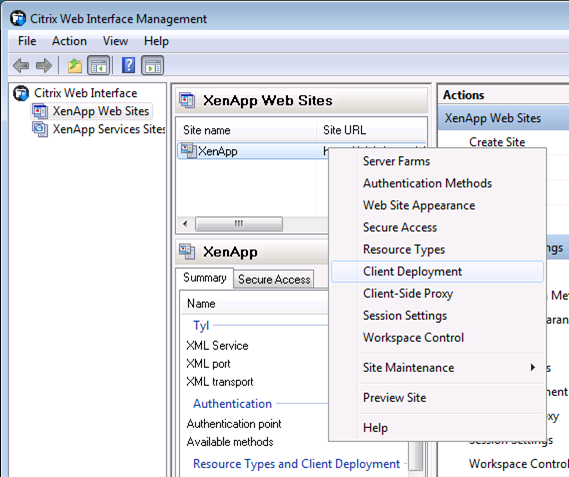Screen dimensions: 569x477
Task: Choose Session Settings from context menu
Action: 437,316
